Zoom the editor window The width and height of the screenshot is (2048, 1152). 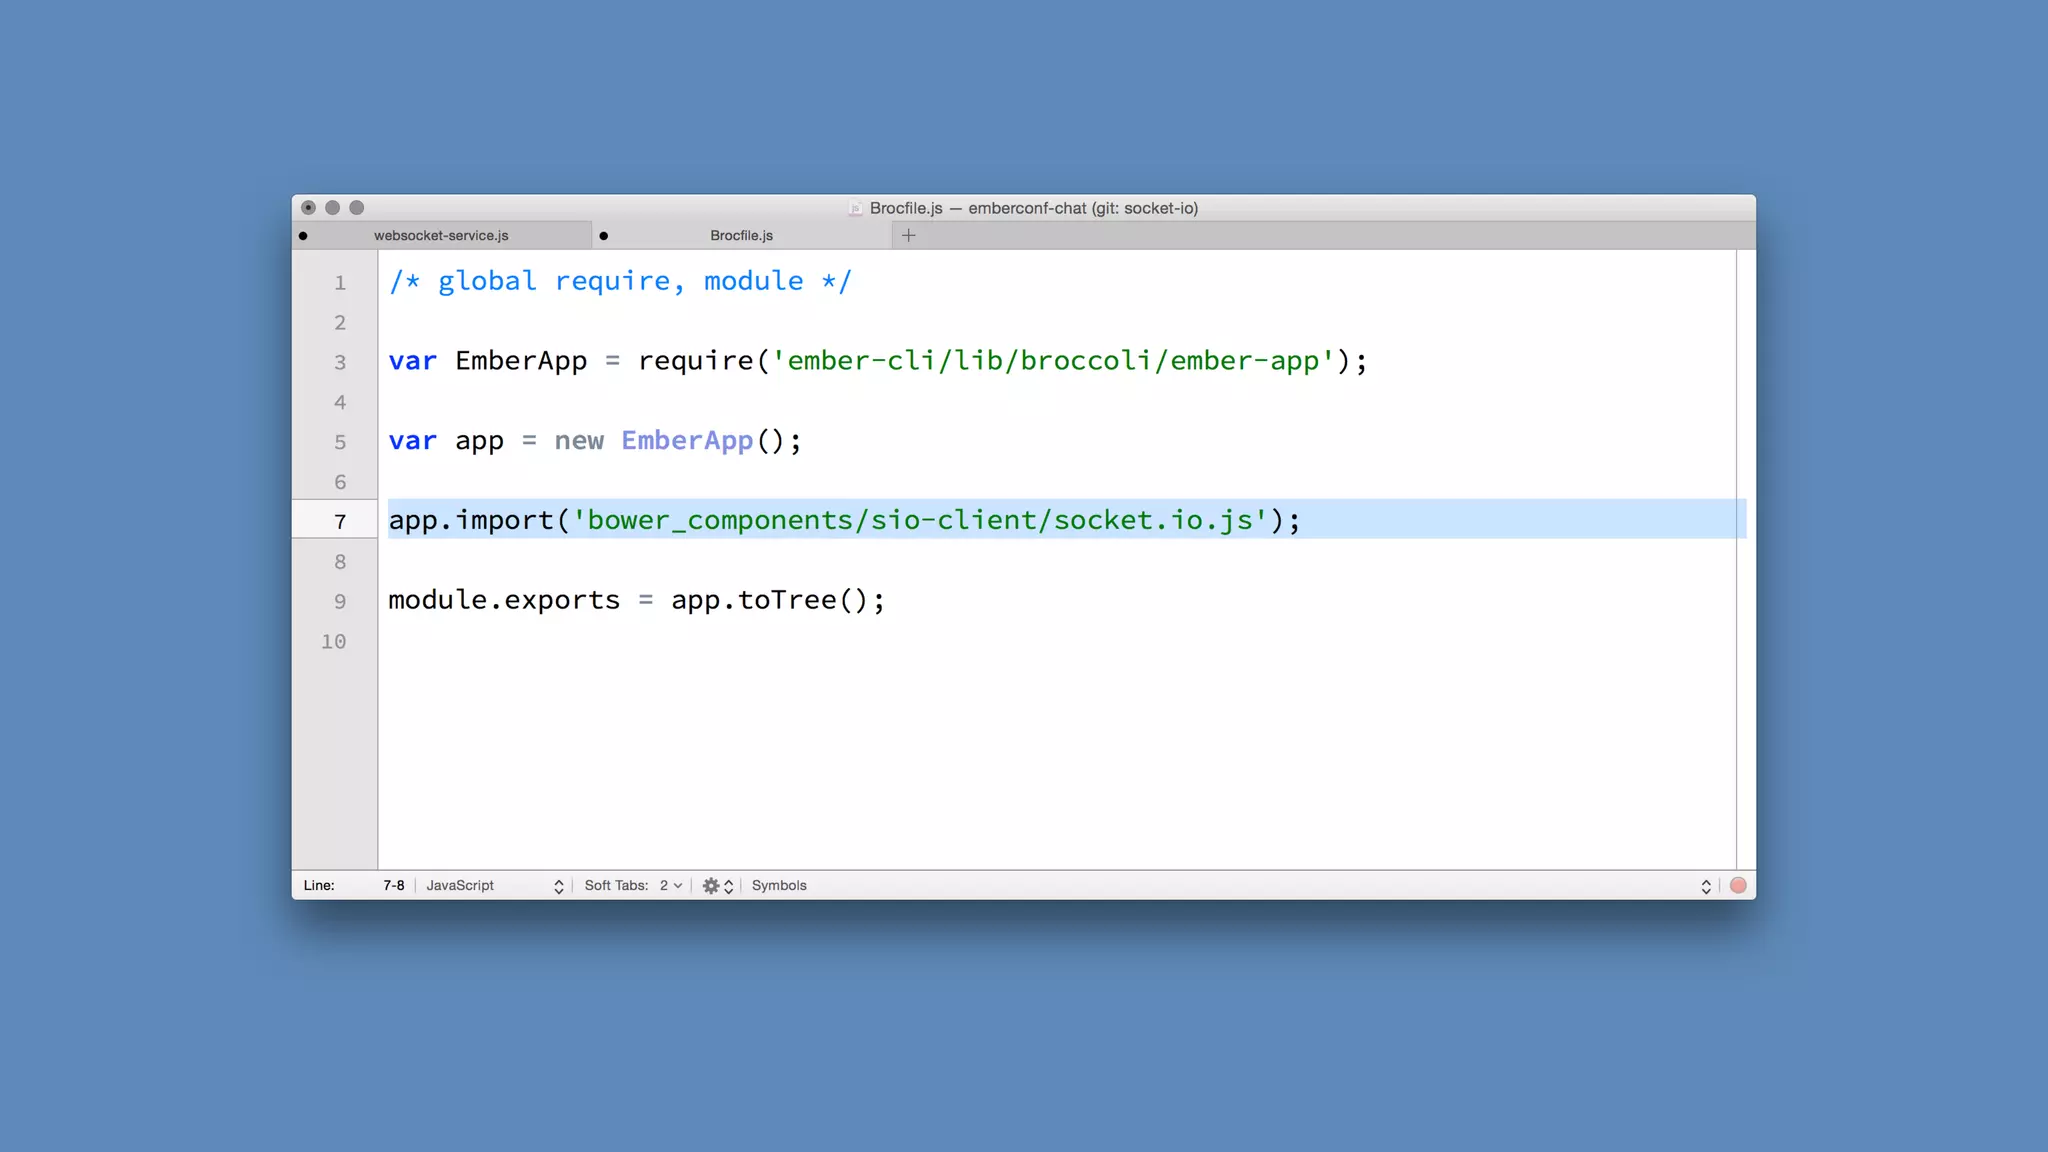357,208
